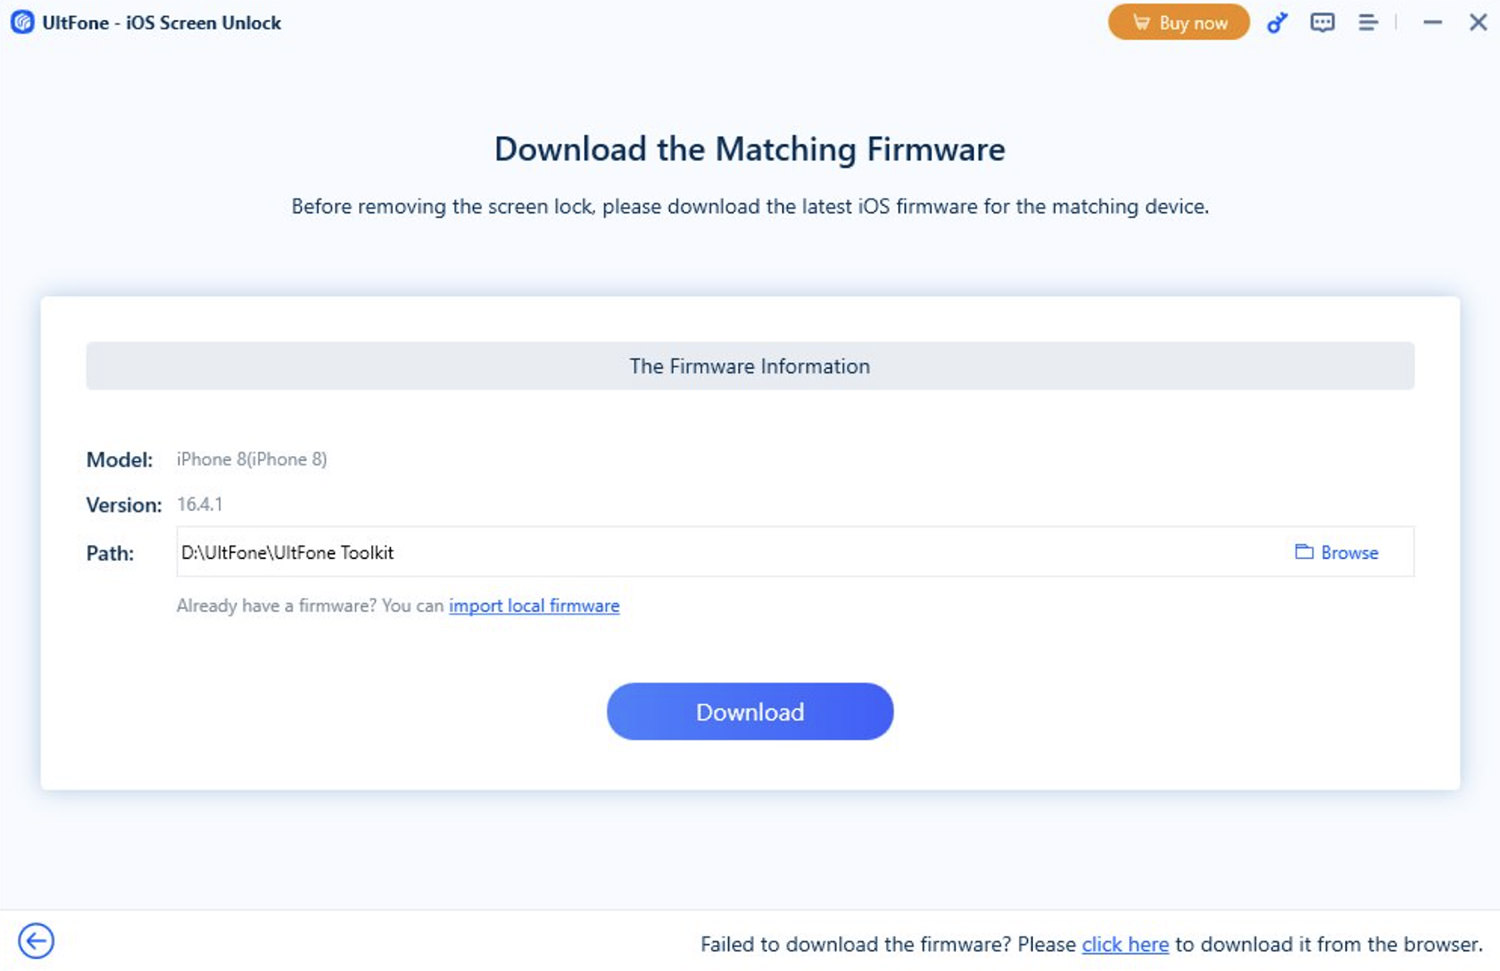
Task: Close the UltFone window
Action: [x=1478, y=22]
